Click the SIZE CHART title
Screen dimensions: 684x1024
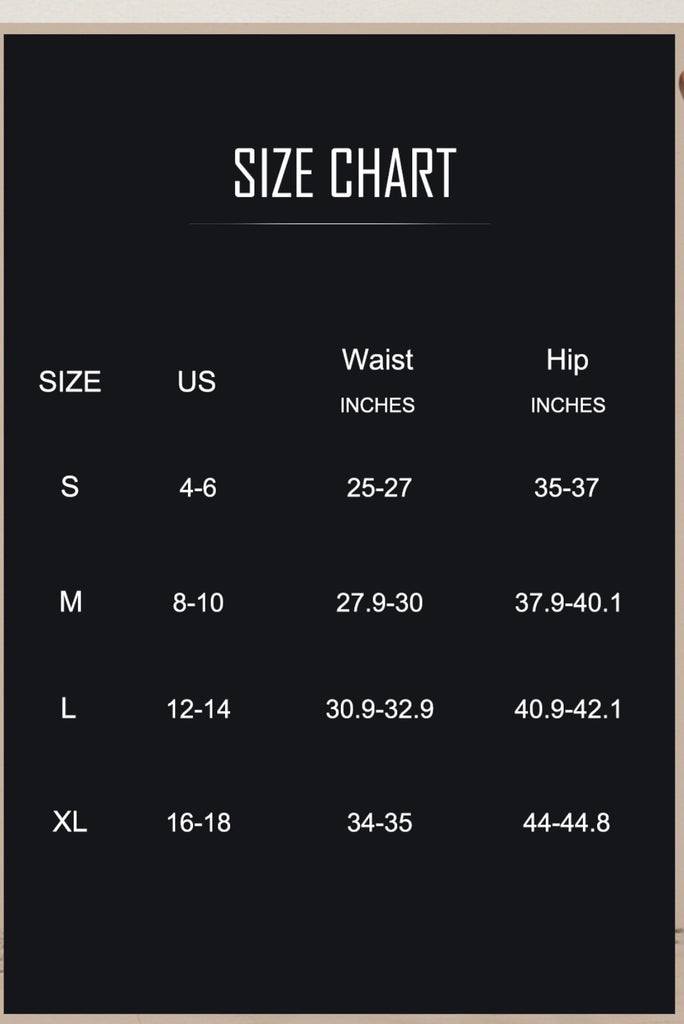click(345, 172)
